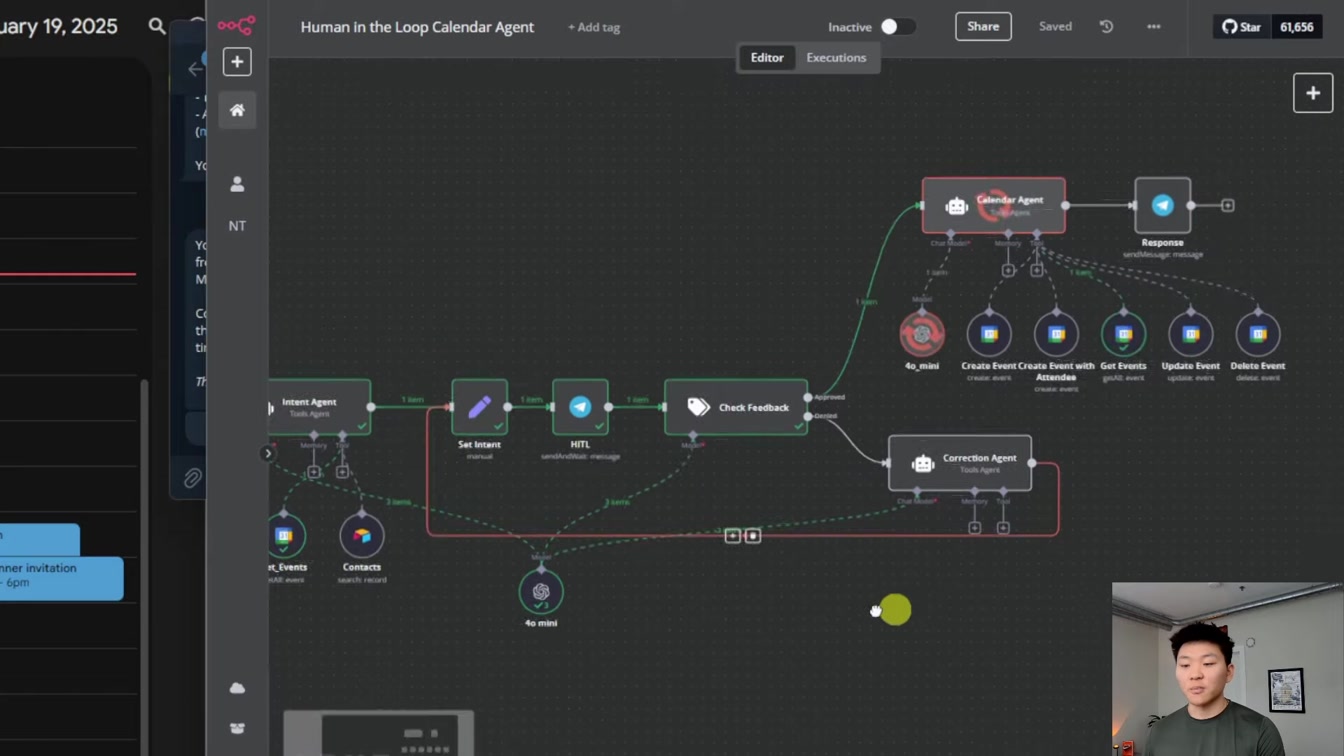
Task: Click the workflow title Human in the Loop Calendar Agent
Action: (417, 27)
